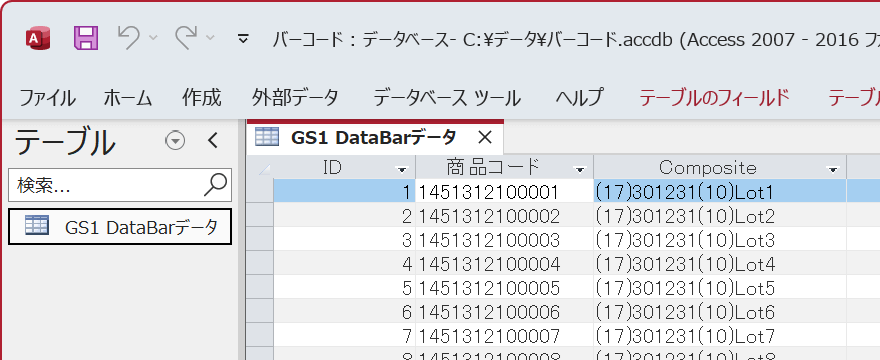Select GS1 DataBarデータ in navigation pane
The image size is (880, 360).
click(x=120, y=227)
